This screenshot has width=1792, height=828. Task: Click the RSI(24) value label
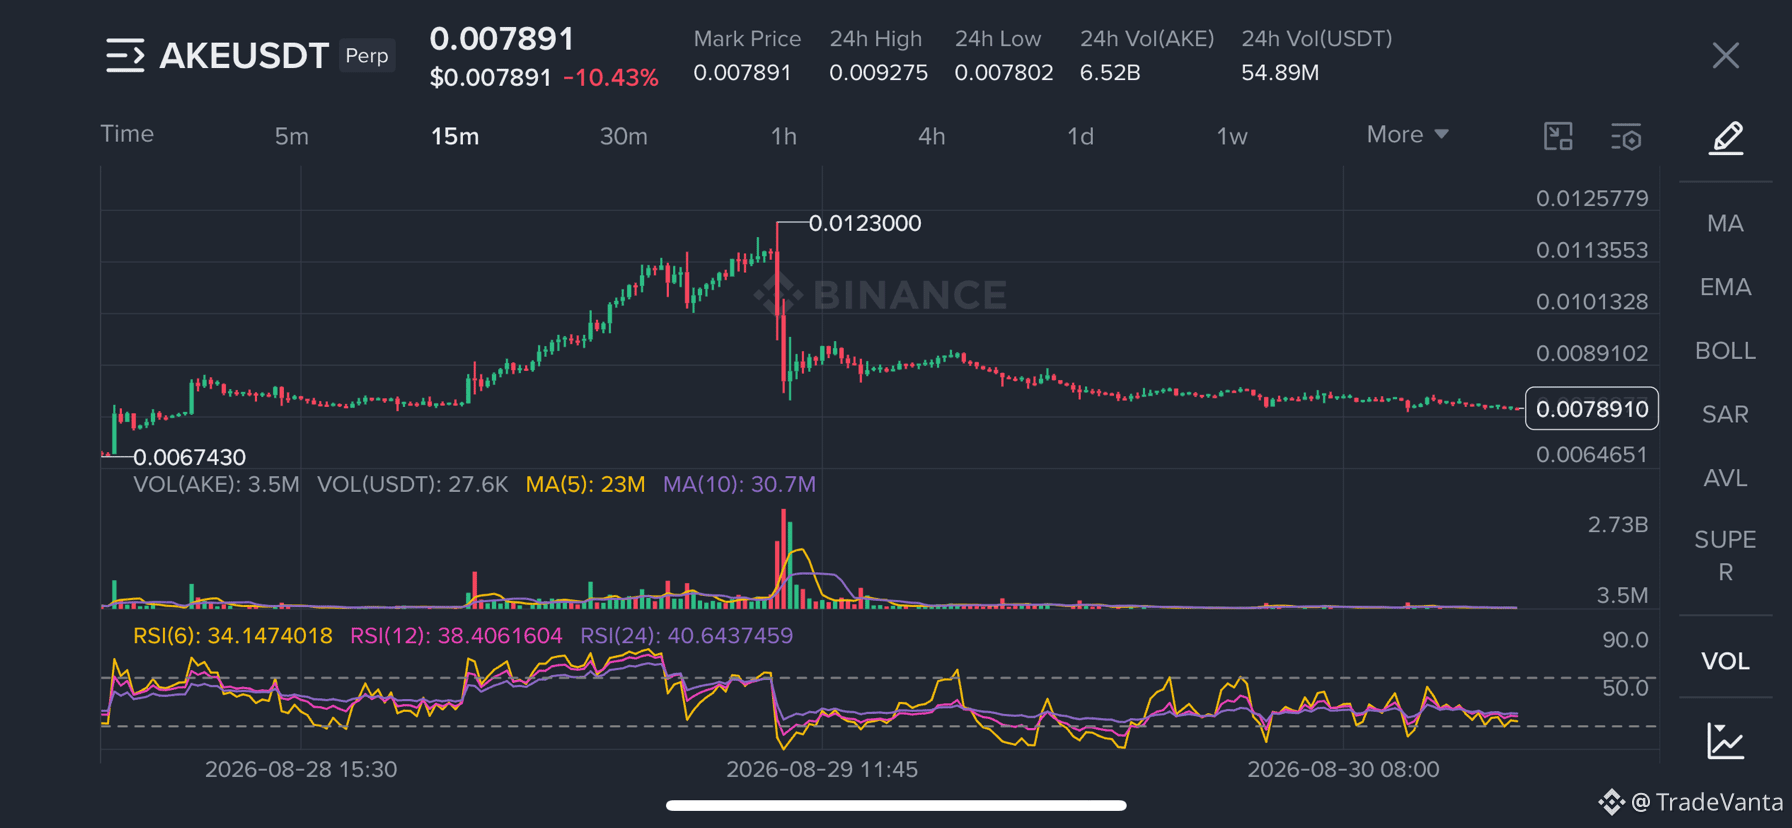686,636
